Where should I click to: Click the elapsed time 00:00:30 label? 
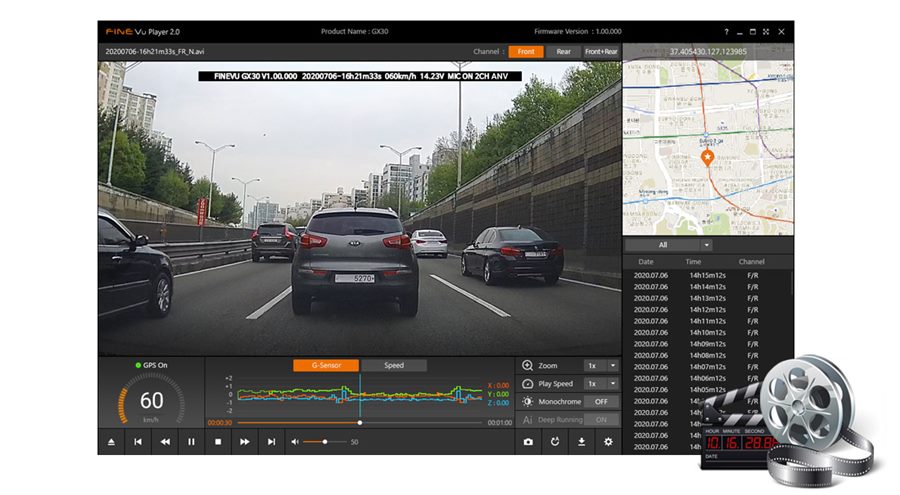coord(220,423)
